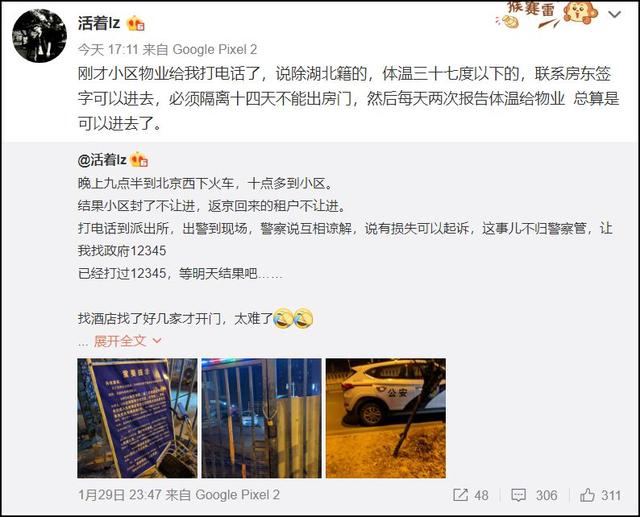Open the post options chevron at top right
The image size is (640, 517).
tap(615, 15)
